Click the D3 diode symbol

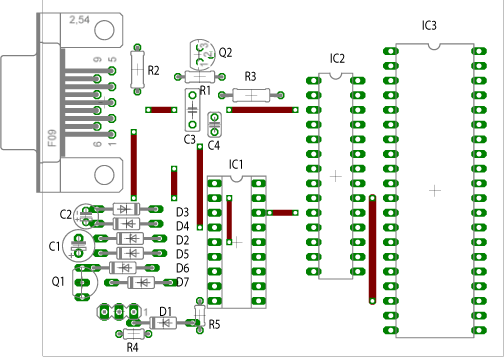point(126,209)
